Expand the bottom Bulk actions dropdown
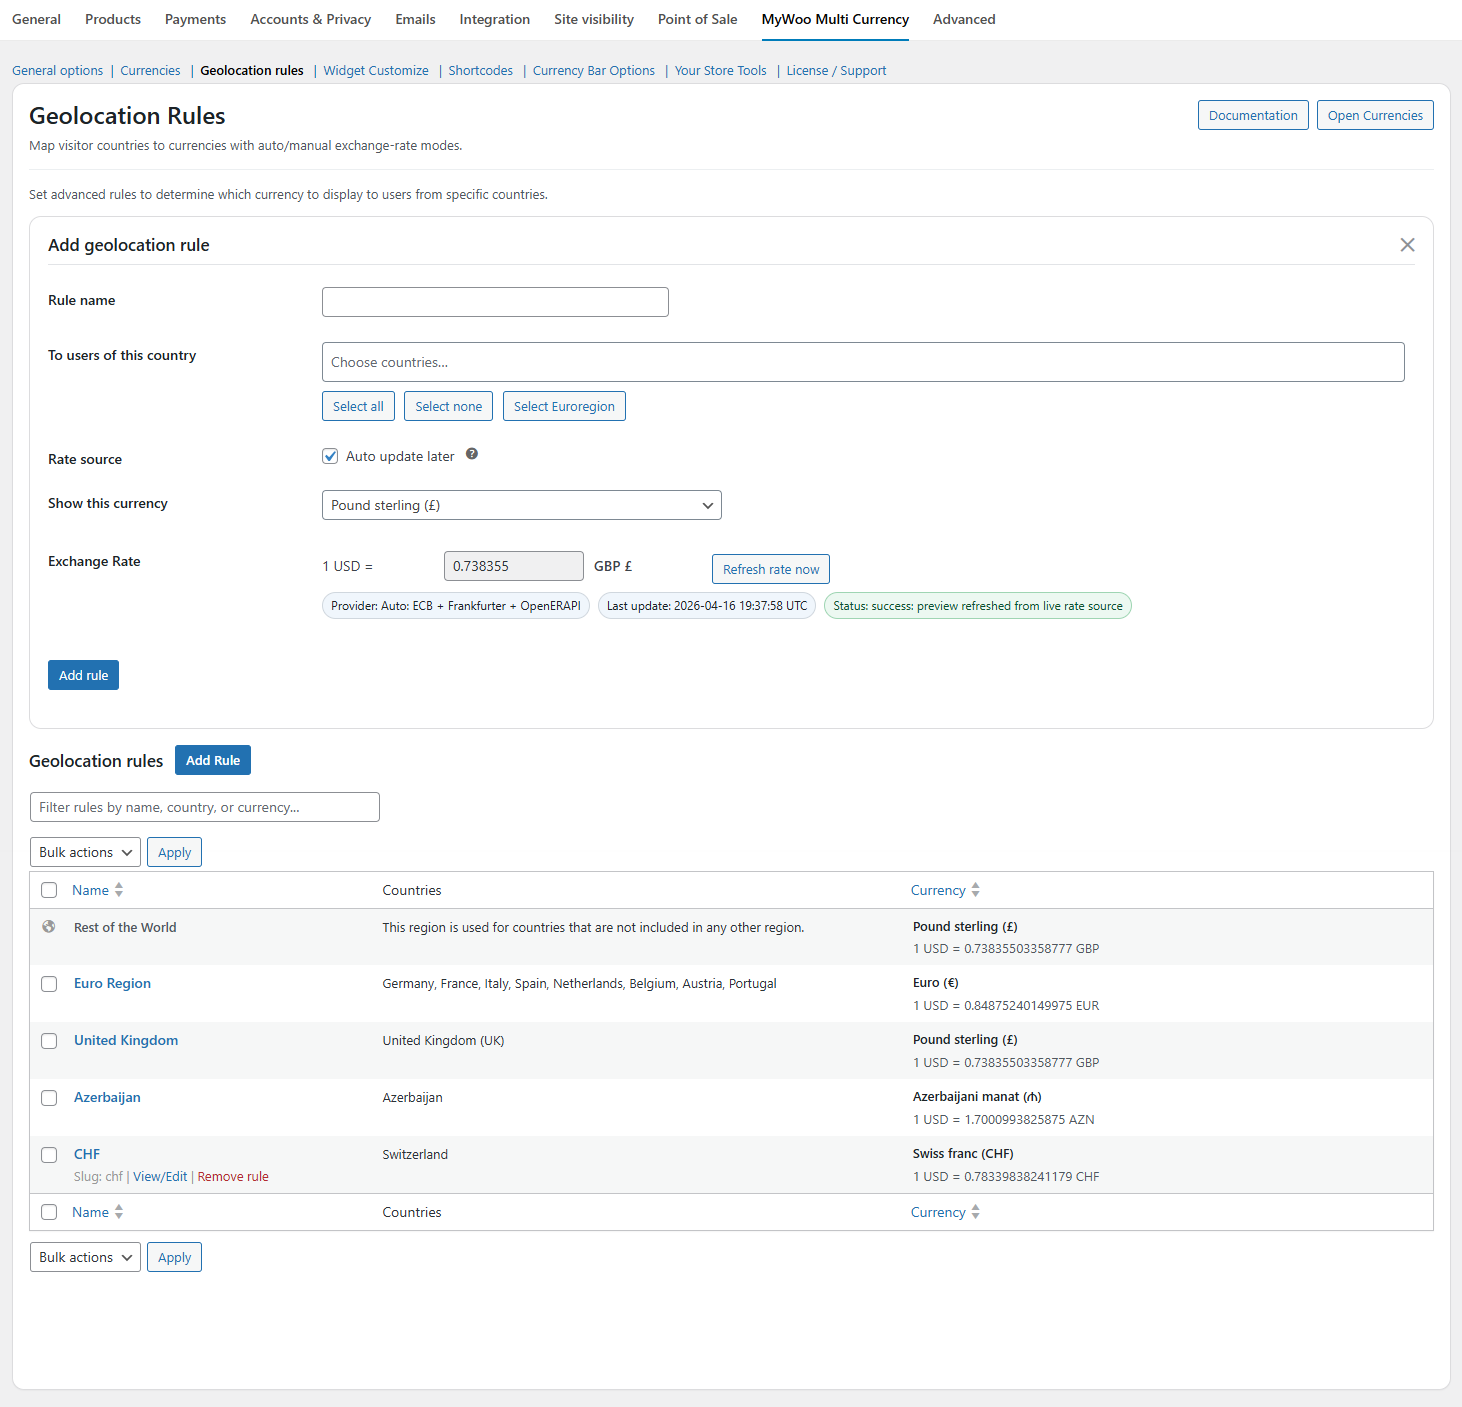Viewport: 1462px width, 1407px height. click(85, 1257)
